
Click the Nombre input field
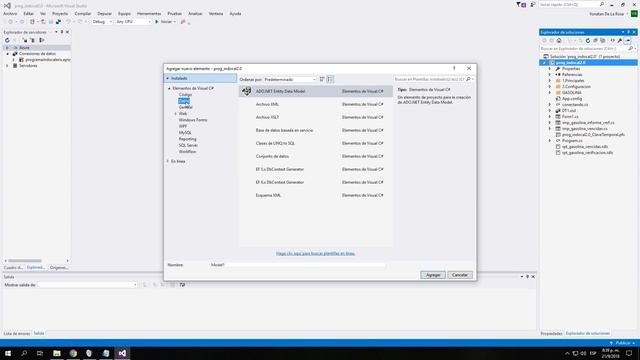(298, 265)
